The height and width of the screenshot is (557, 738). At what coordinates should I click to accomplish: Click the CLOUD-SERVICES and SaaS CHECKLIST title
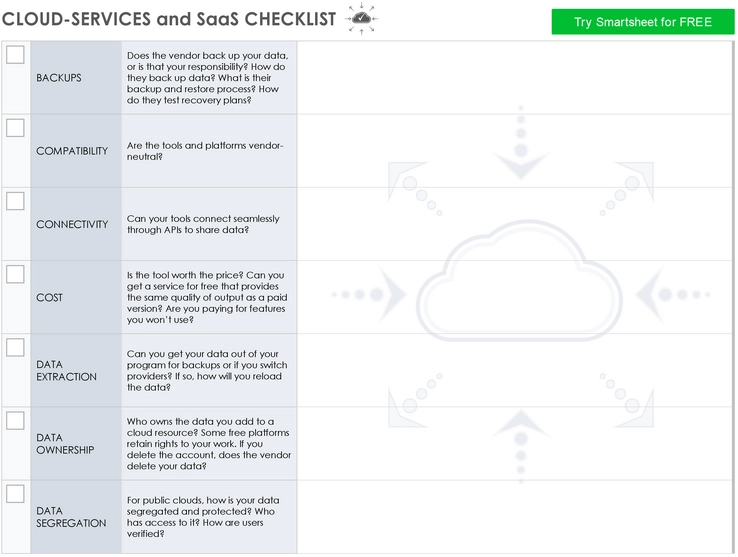169,19
